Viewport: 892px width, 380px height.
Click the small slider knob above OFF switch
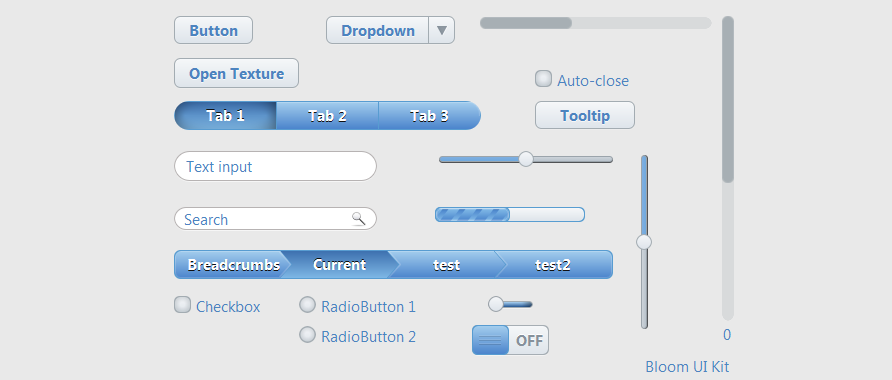(495, 304)
